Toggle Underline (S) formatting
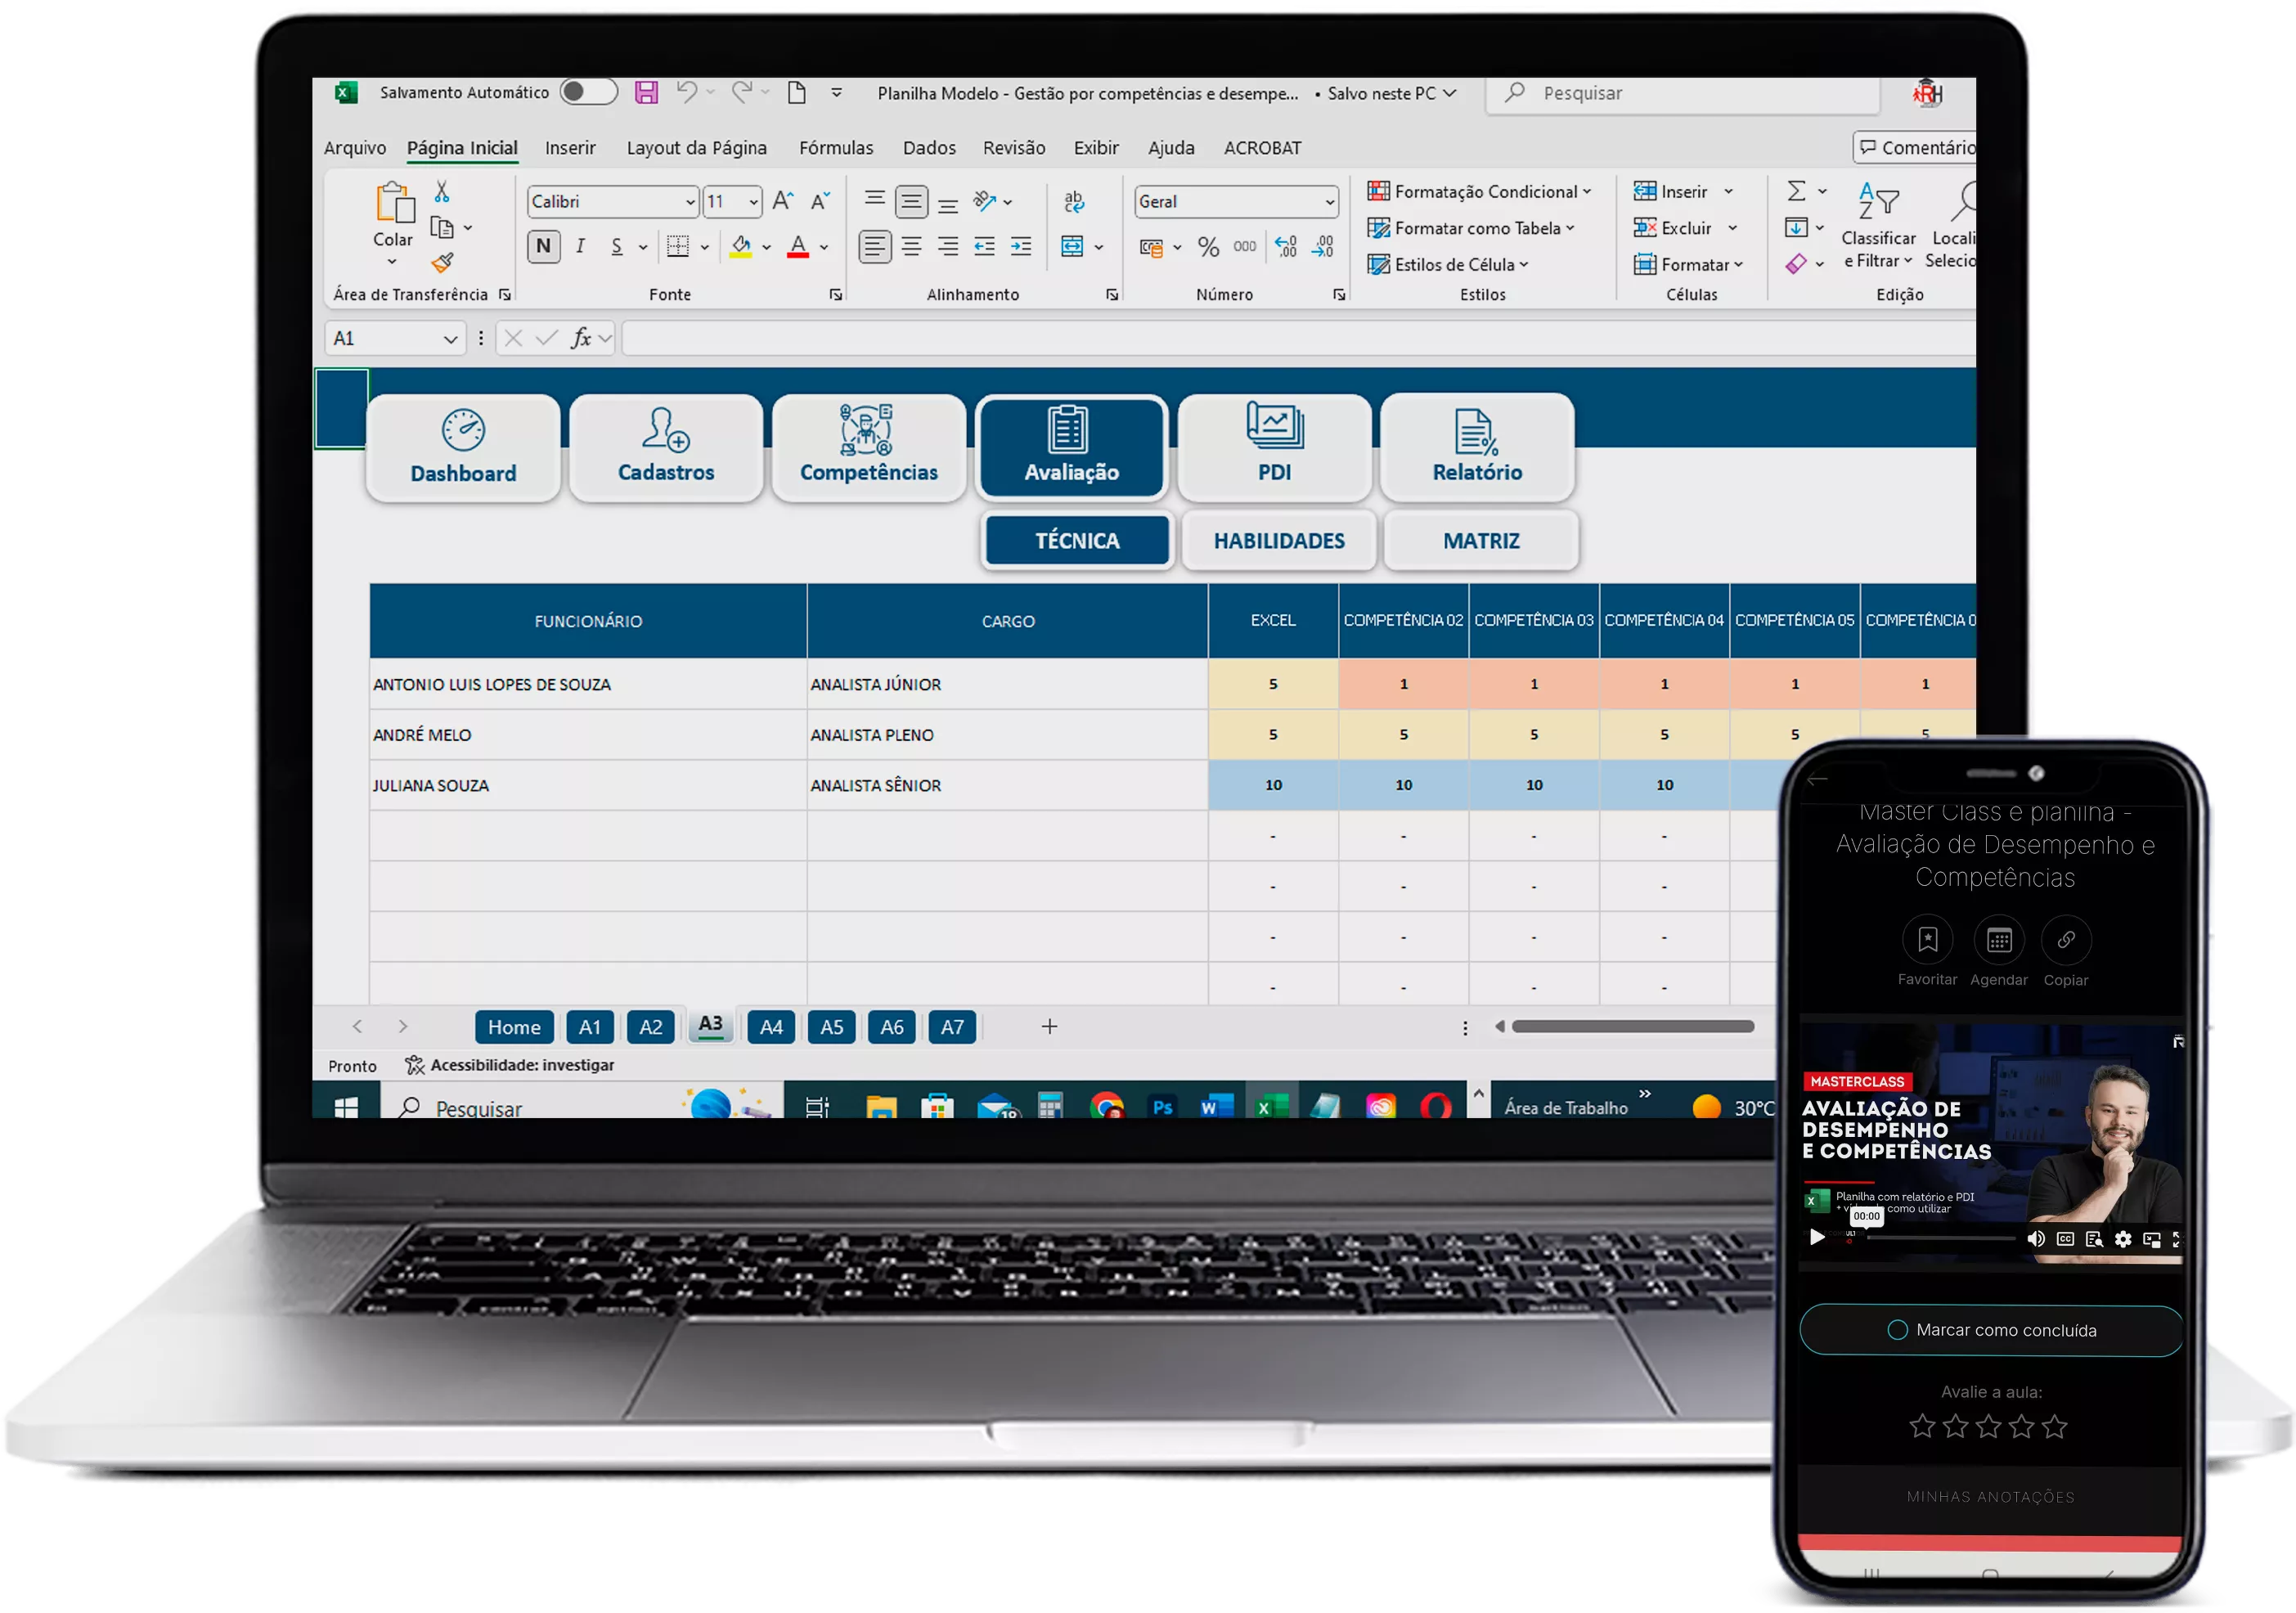Image resolution: width=2296 pixels, height=1613 pixels. tap(617, 246)
